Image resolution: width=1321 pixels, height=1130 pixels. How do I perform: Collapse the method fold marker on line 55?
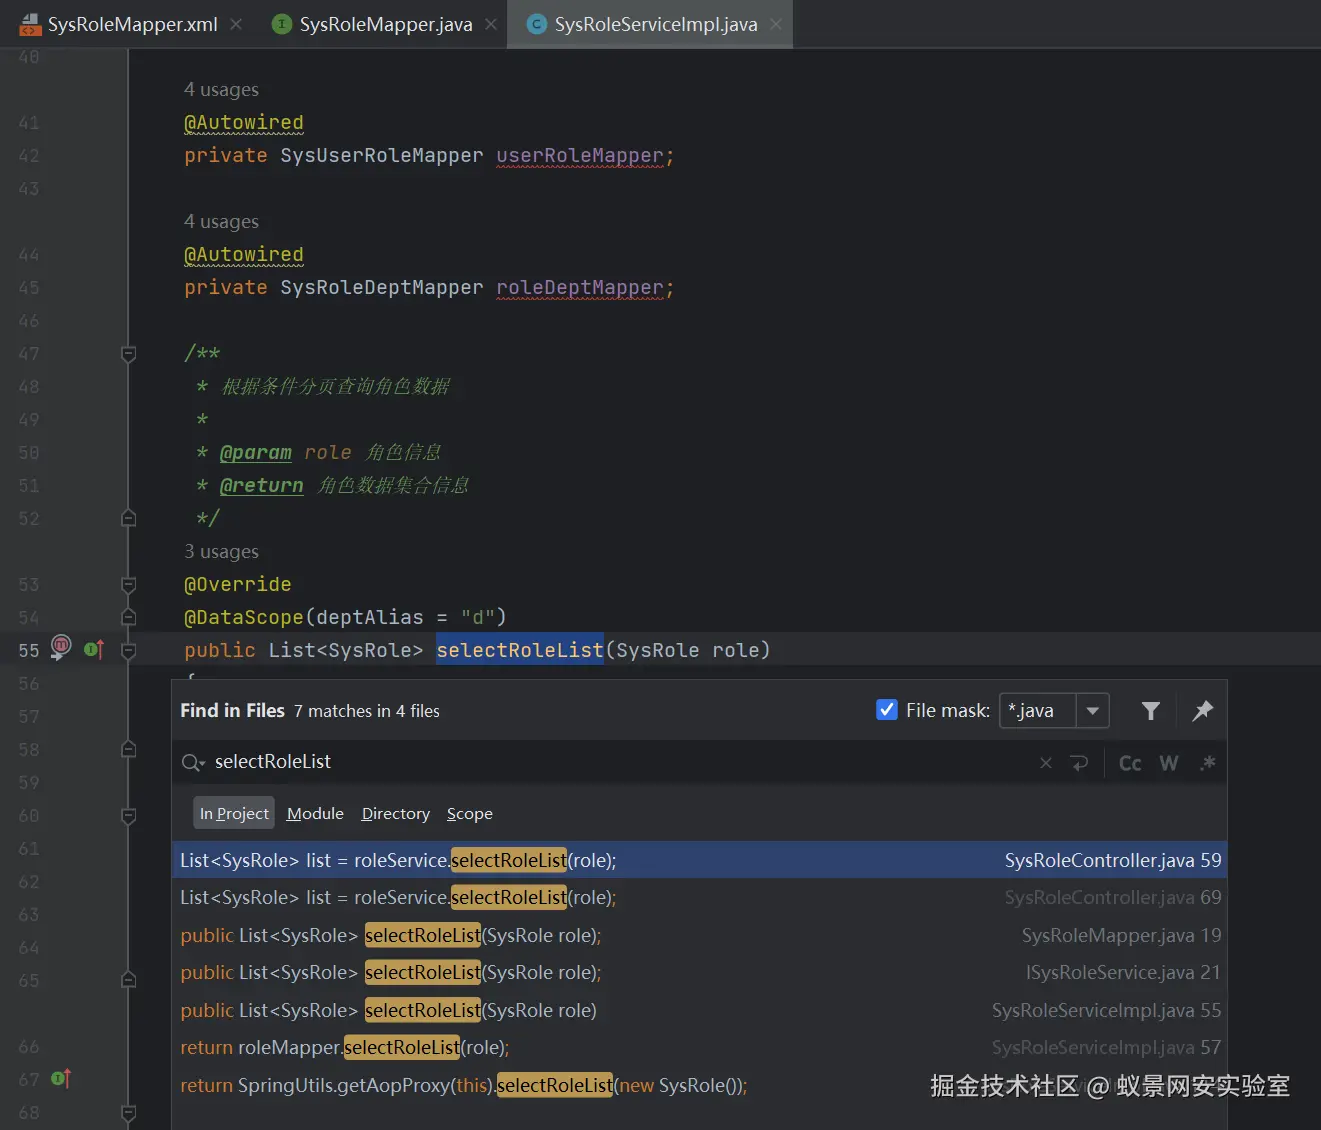(x=129, y=651)
